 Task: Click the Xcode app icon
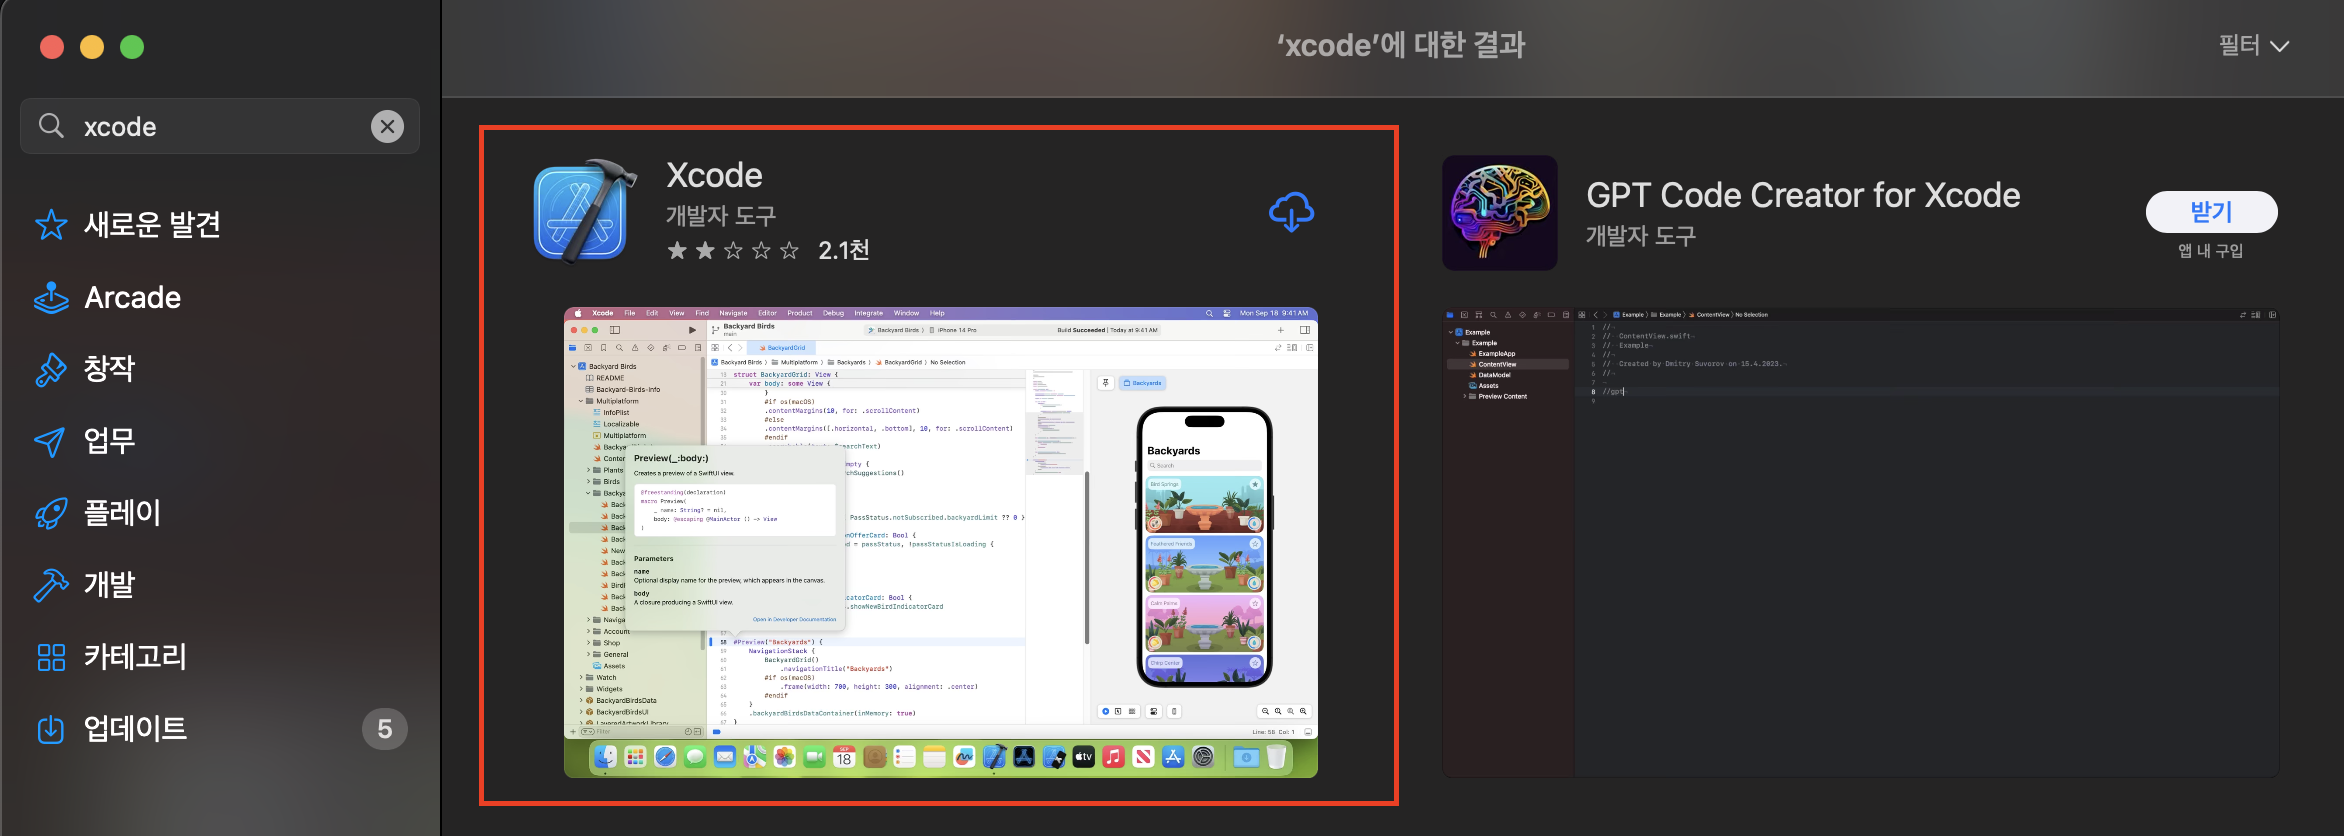pyautogui.click(x=584, y=211)
